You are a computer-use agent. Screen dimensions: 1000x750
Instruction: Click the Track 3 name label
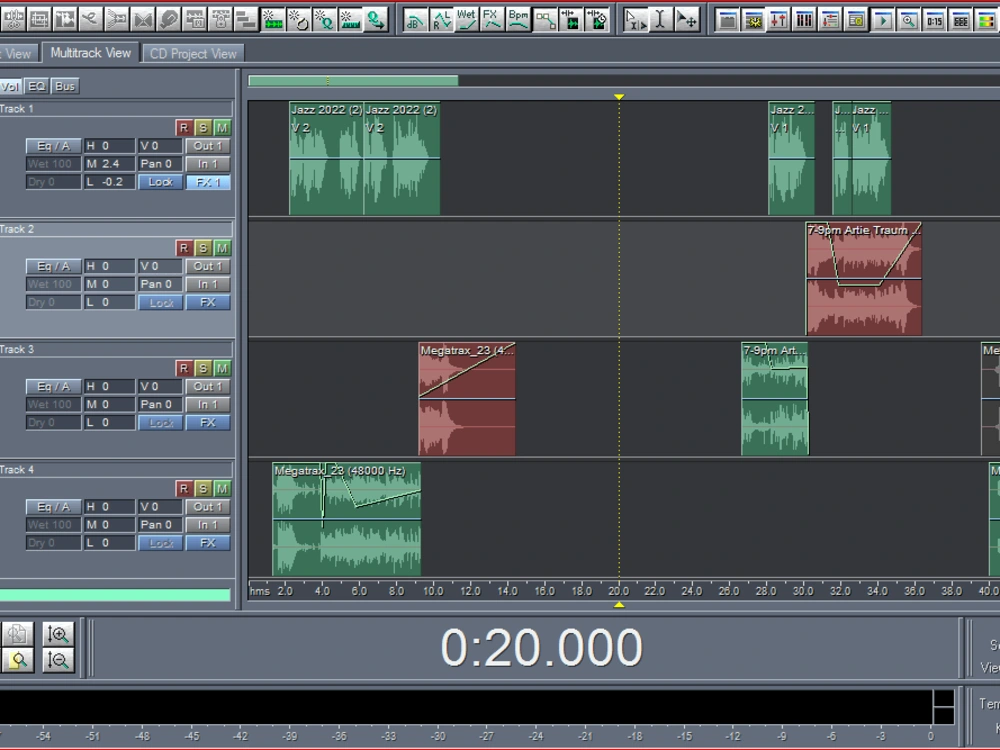coord(17,349)
